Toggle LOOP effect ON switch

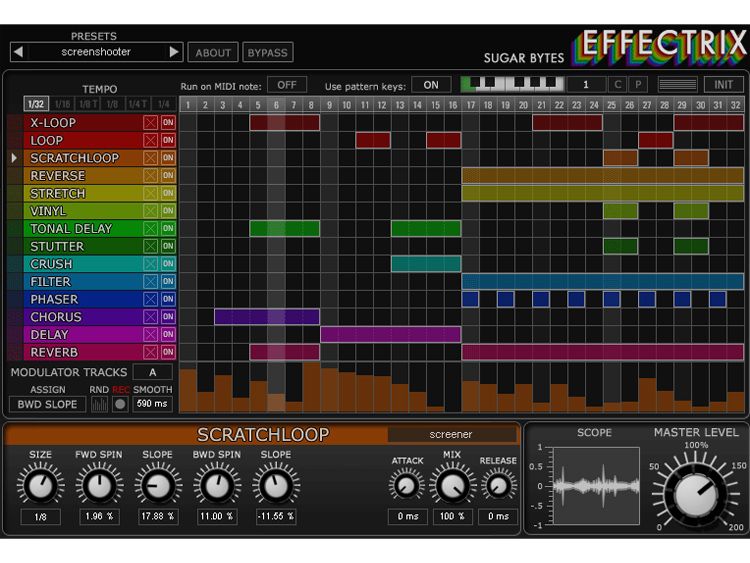click(168, 140)
